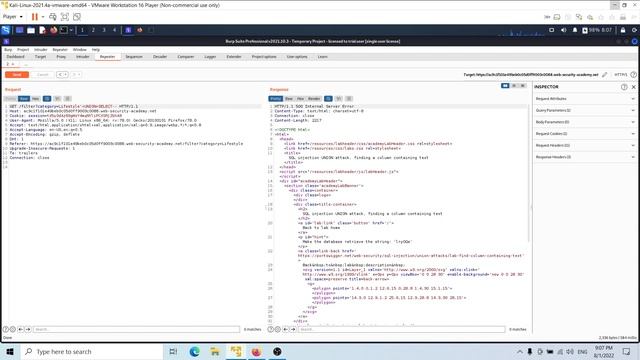Image resolution: width=640 pixels, height=360 pixels.
Task: Toggle side-by-side layout icon
Action: pyautogui.click(x=505, y=86)
